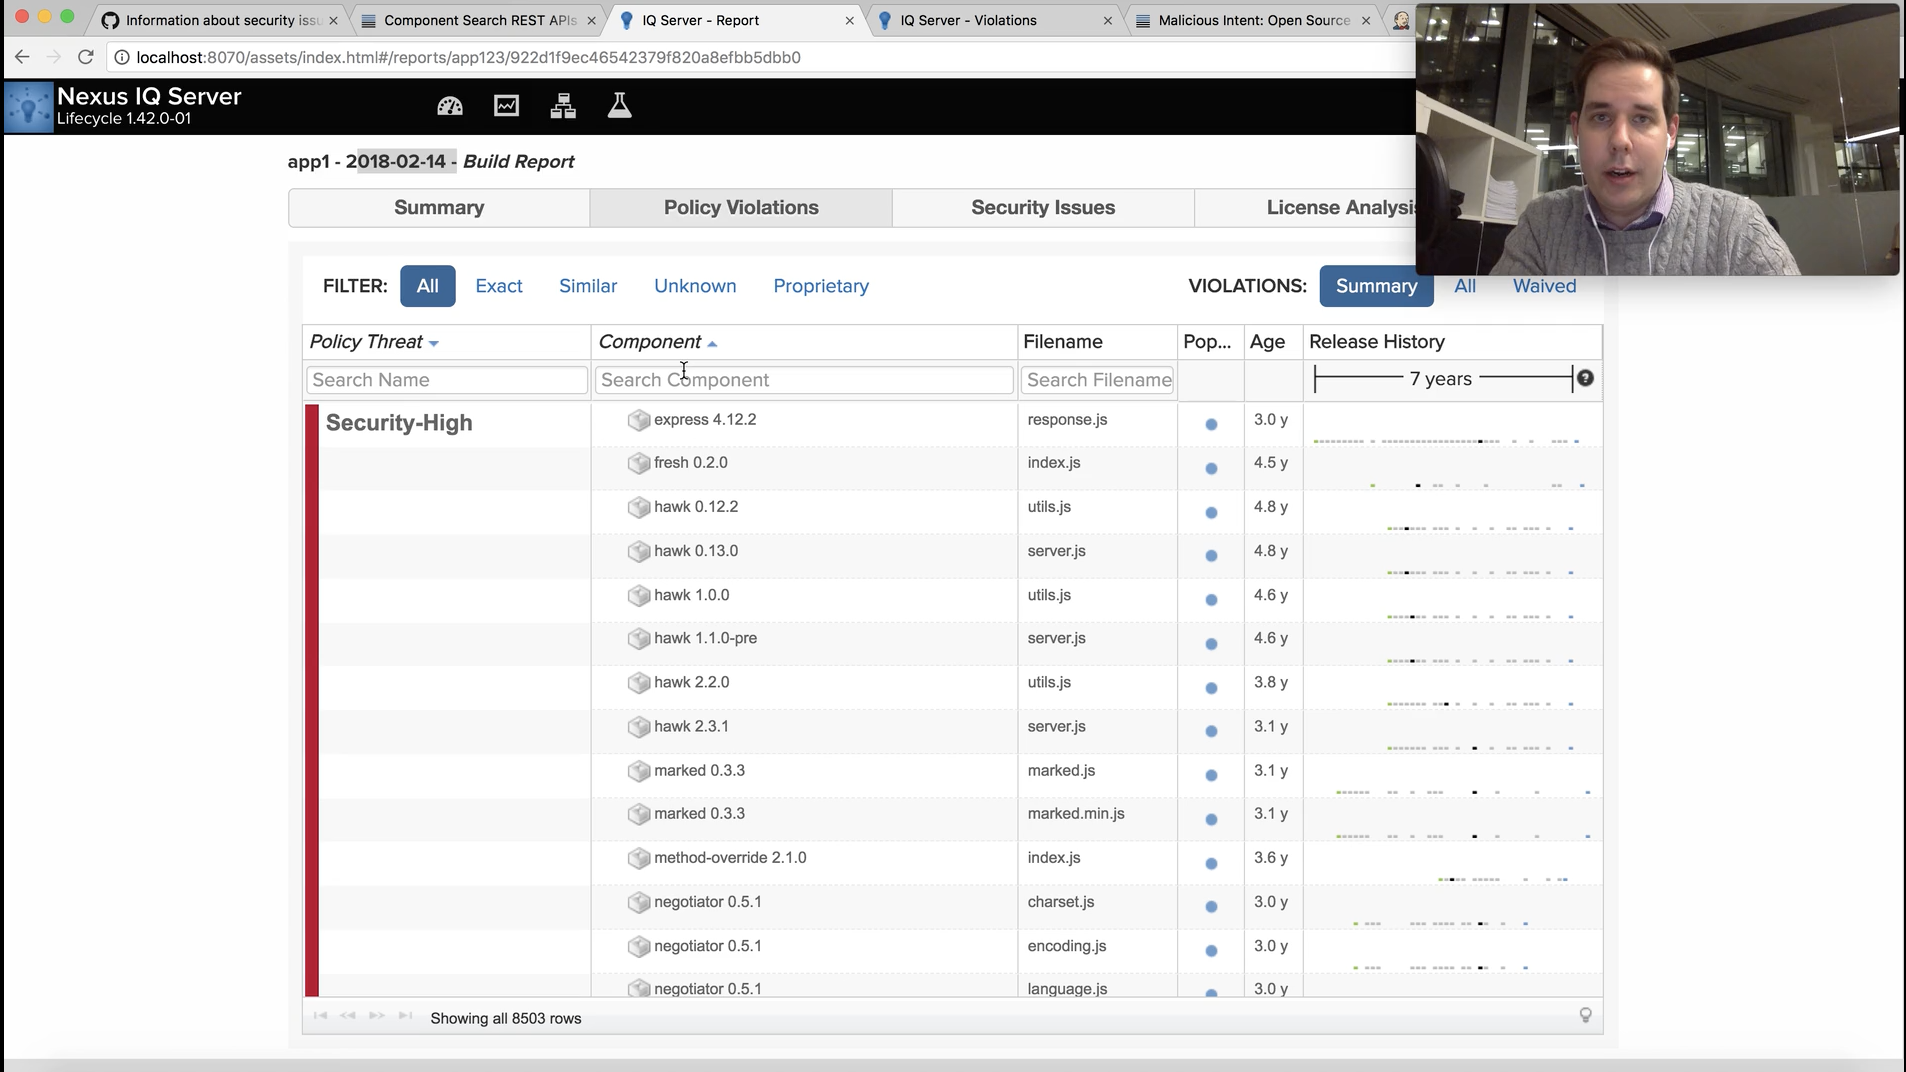Enable the All filter option

pos(427,286)
